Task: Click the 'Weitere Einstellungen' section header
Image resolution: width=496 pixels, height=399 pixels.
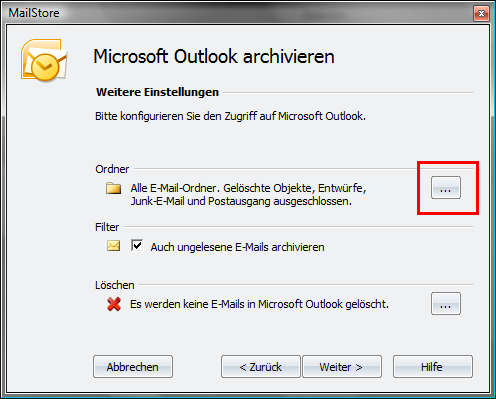Action: point(157,92)
